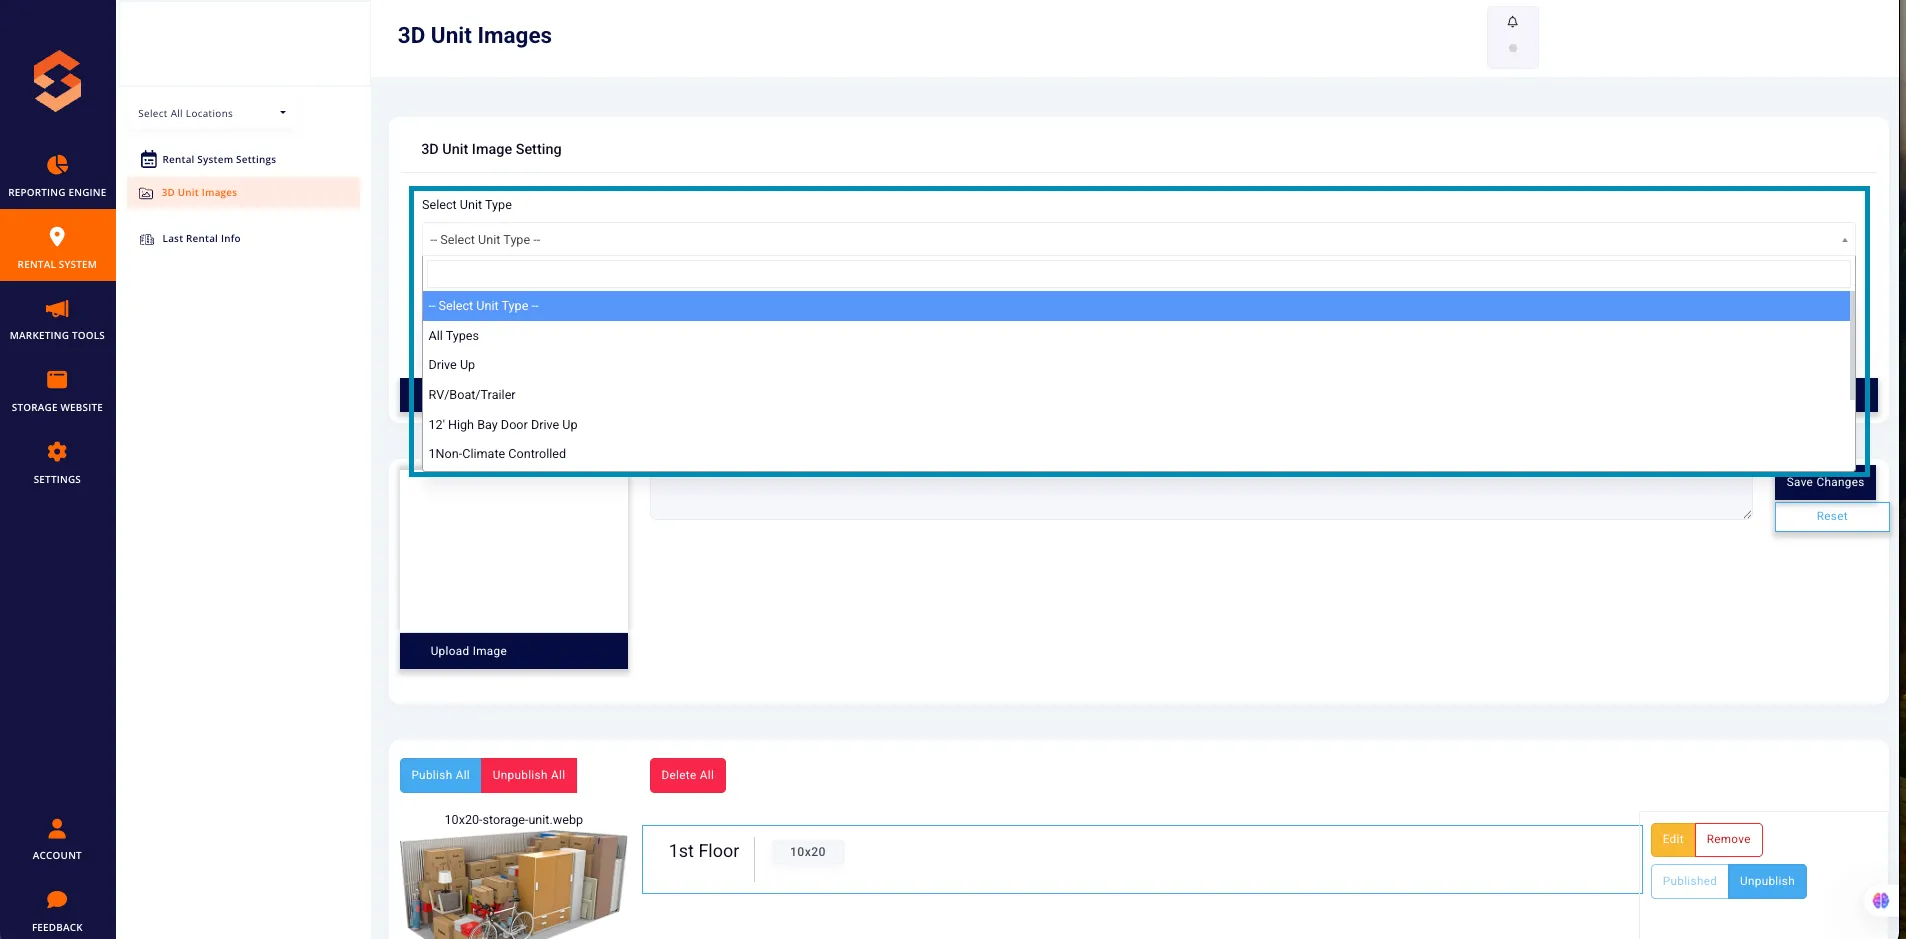This screenshot has width=1906, height=939.
Task: Open the 10x20-storage-unit.webp thumbnail
Action: click(x=514, y=884)
